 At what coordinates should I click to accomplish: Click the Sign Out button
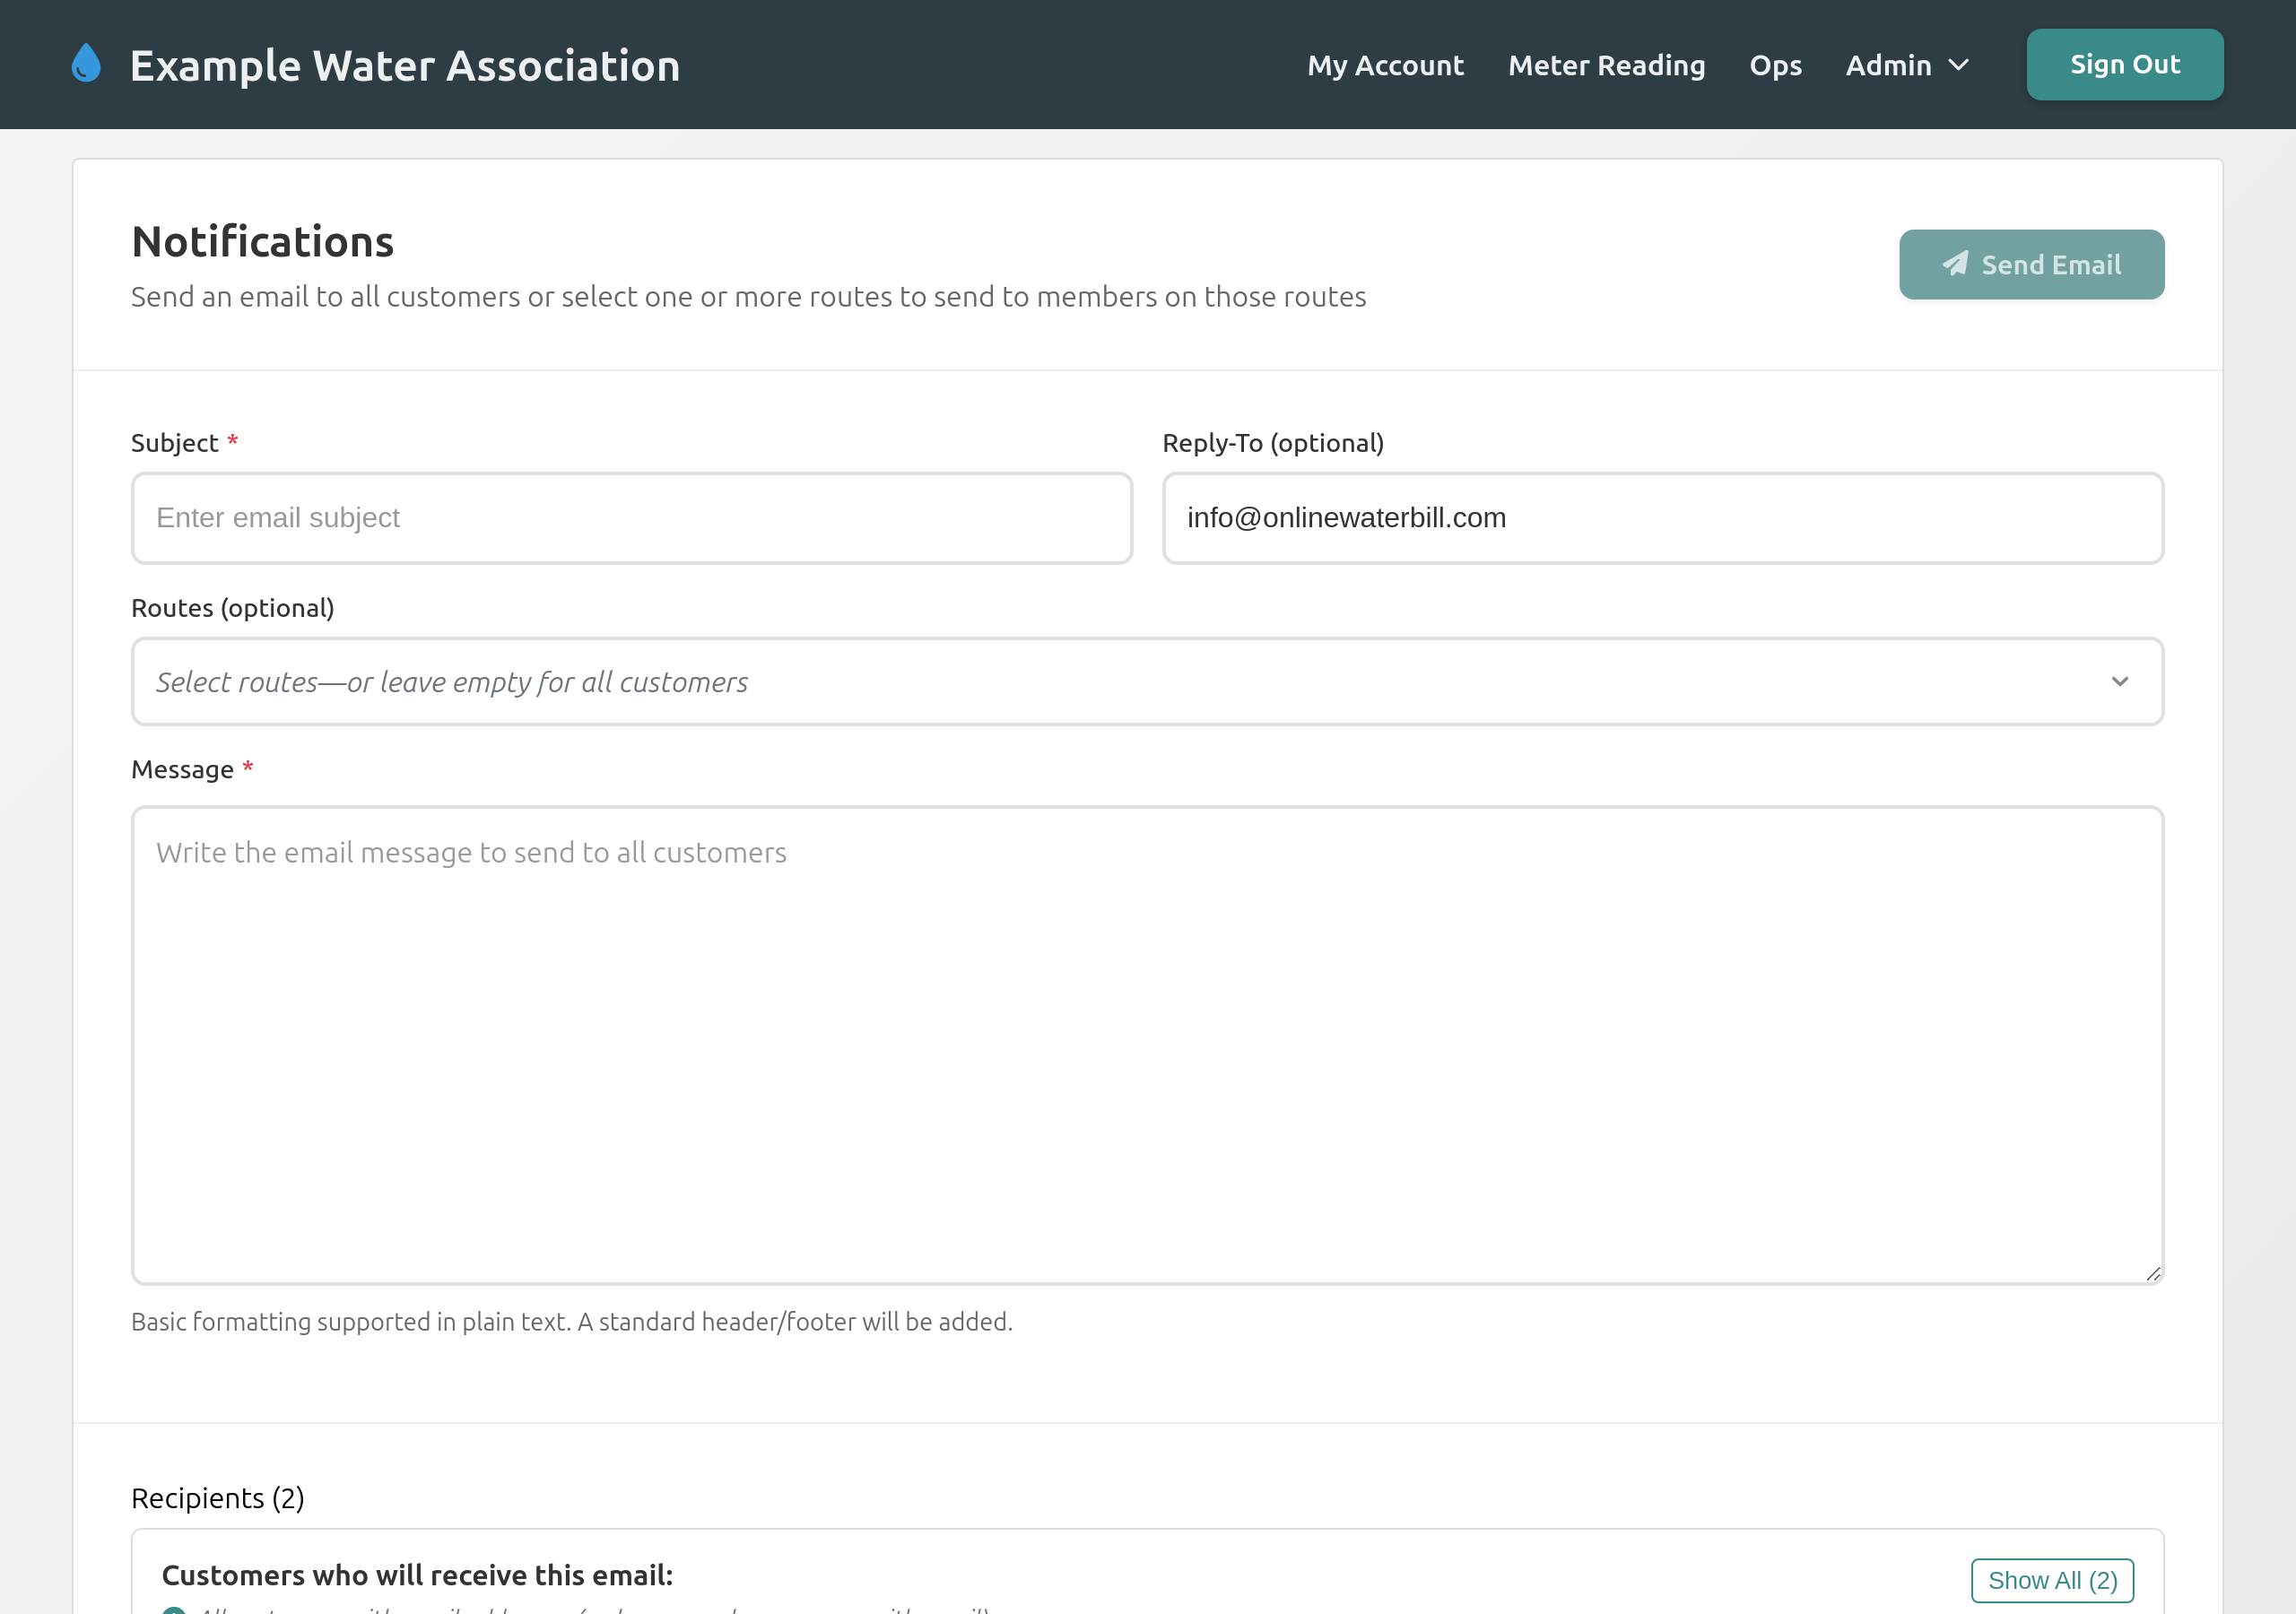[2124, 64]
